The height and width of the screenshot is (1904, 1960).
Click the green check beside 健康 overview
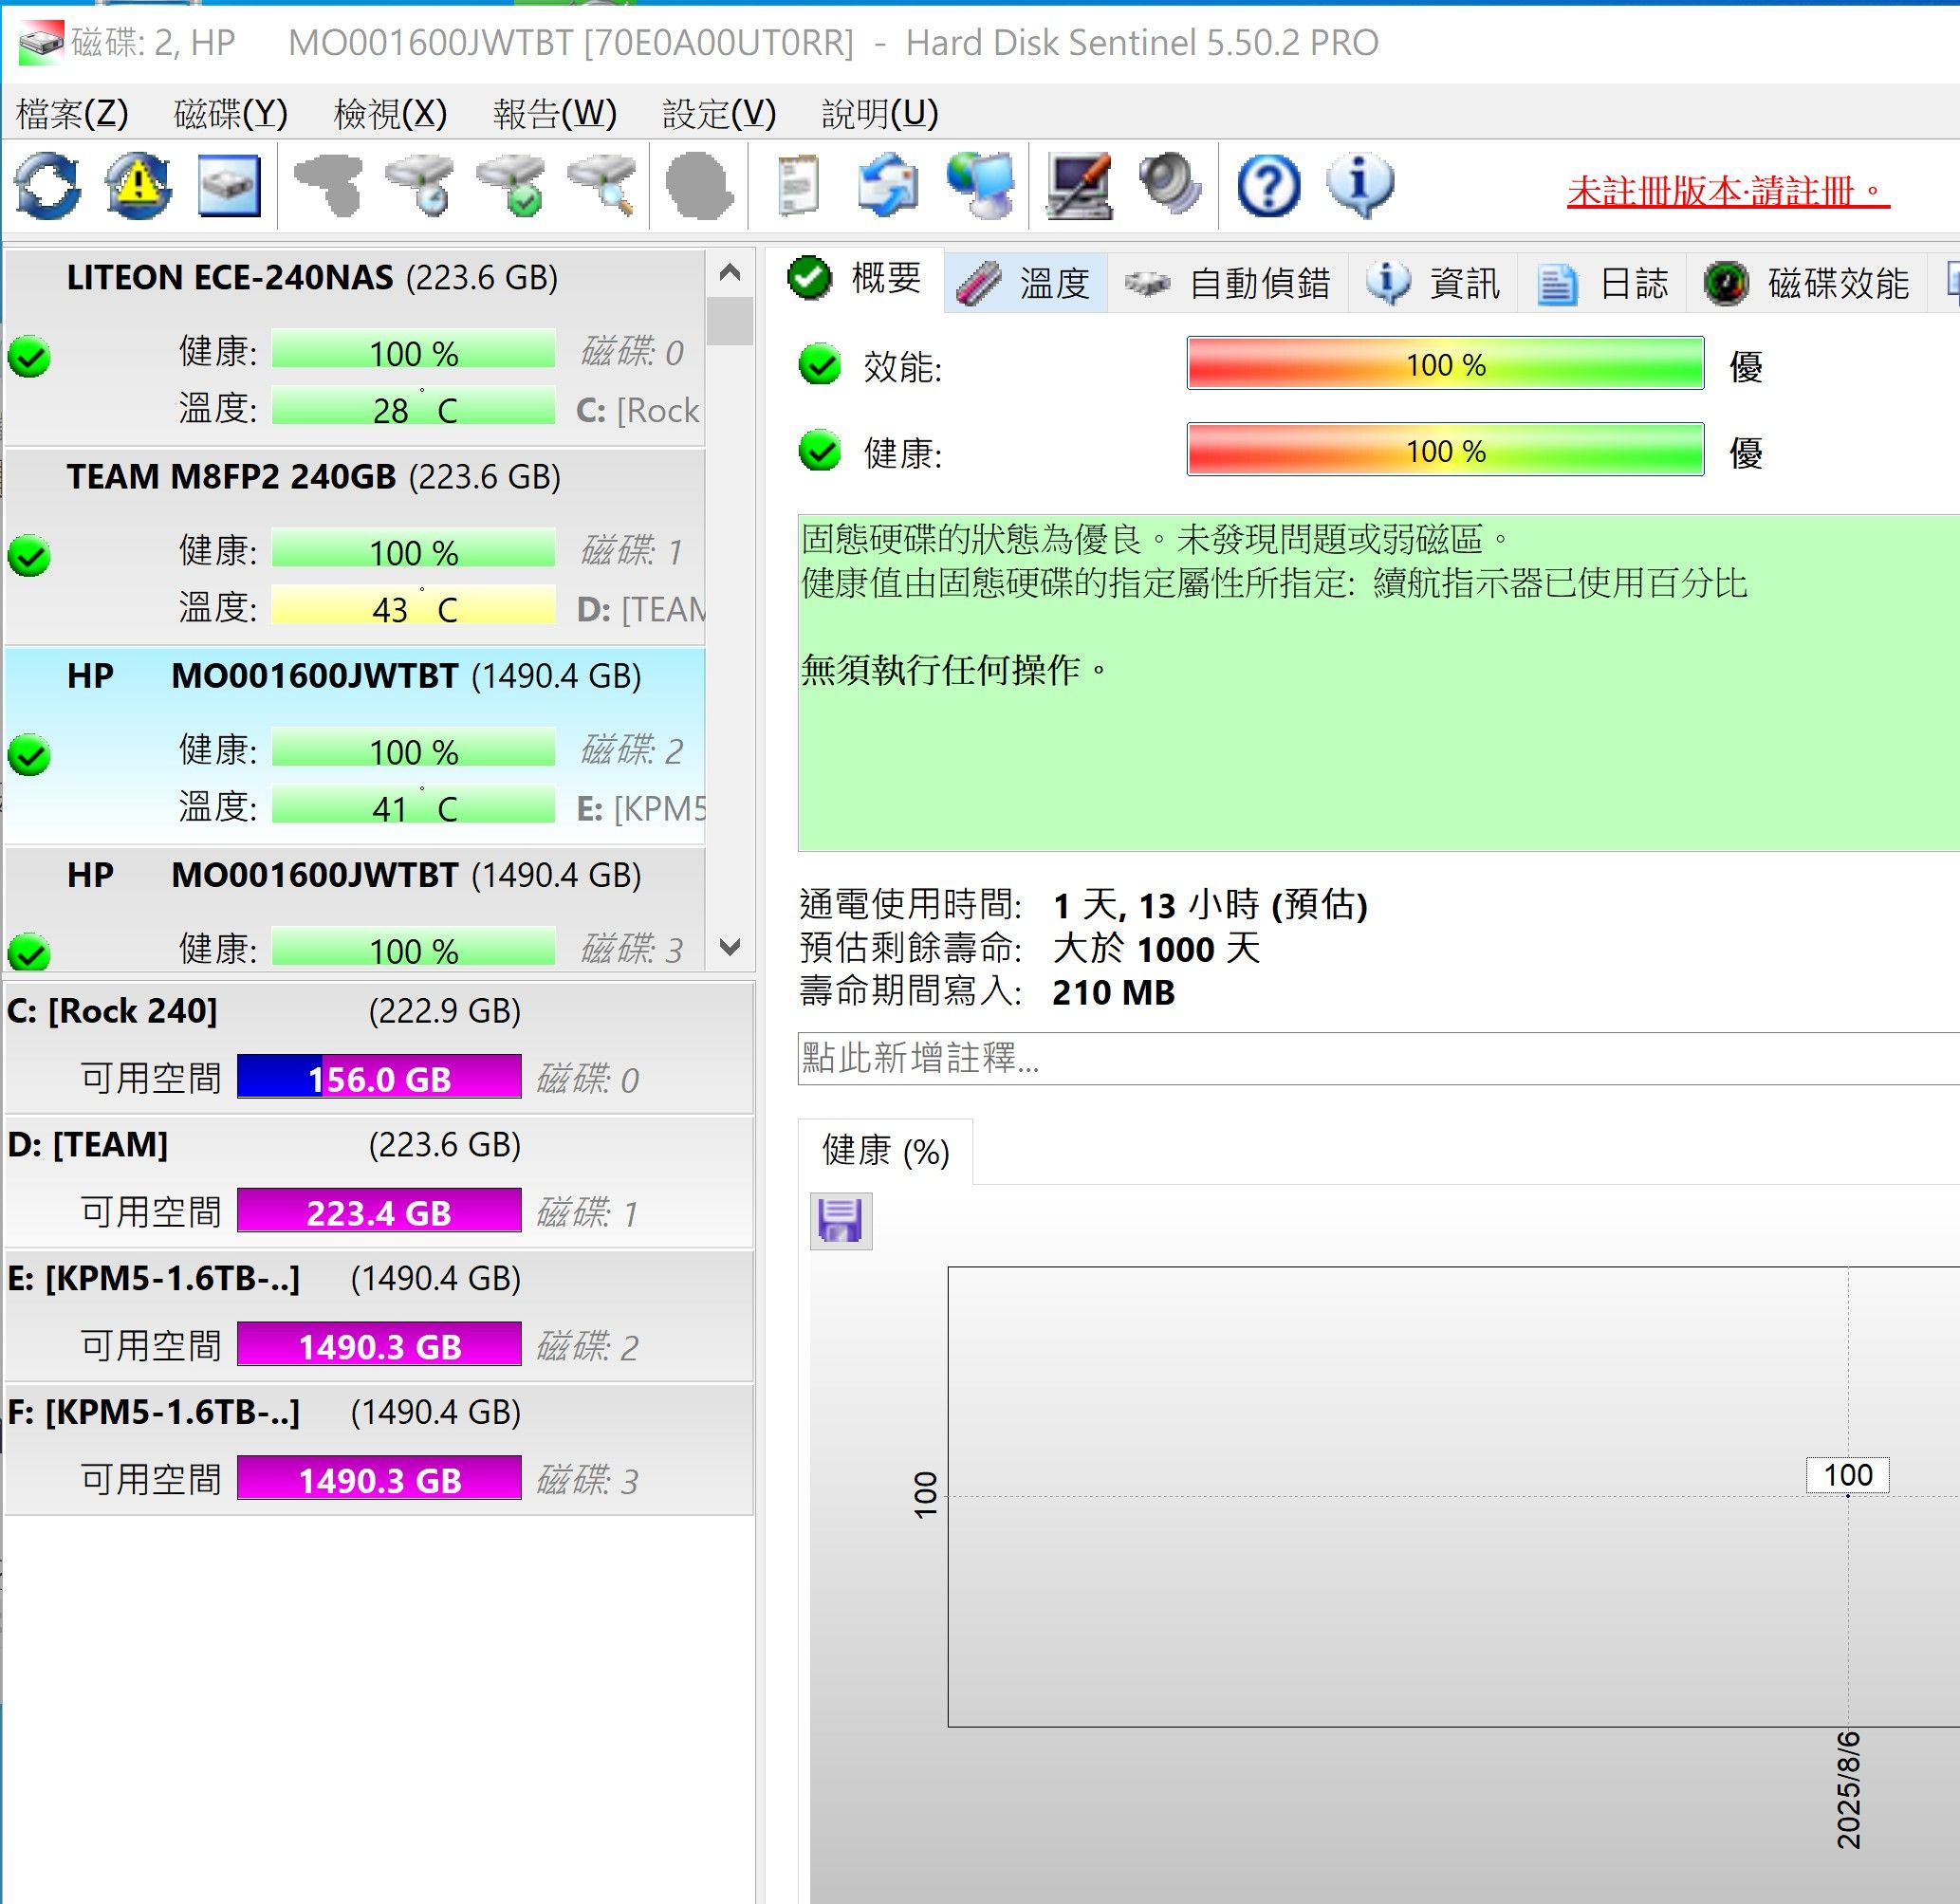point(820,451)
